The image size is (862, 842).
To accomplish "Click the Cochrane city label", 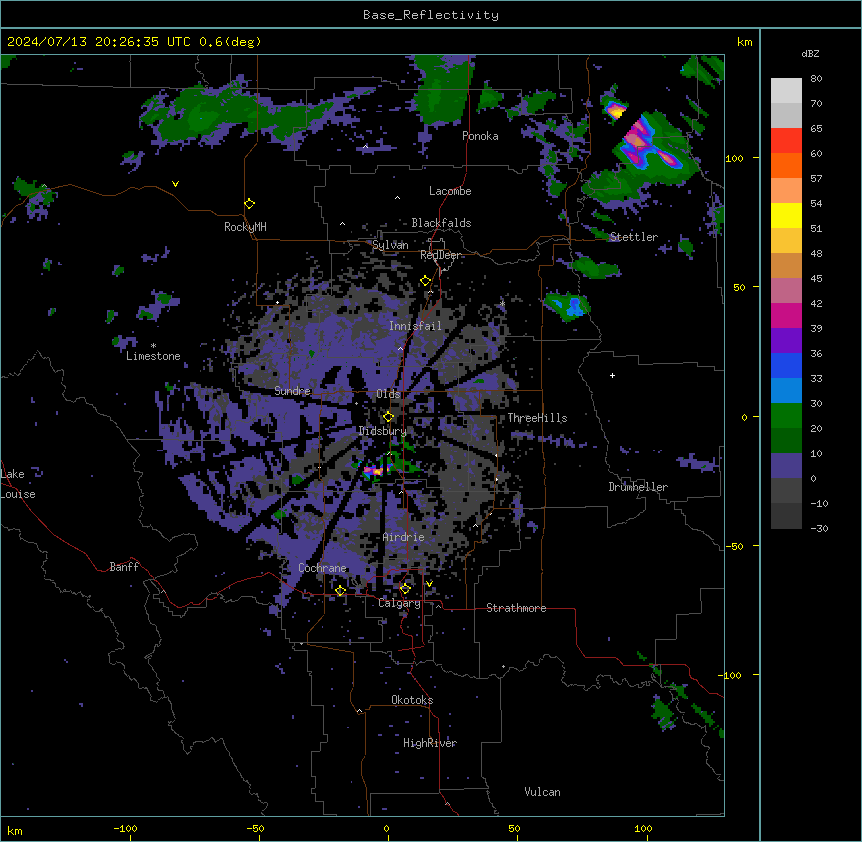I will point(322,568).
